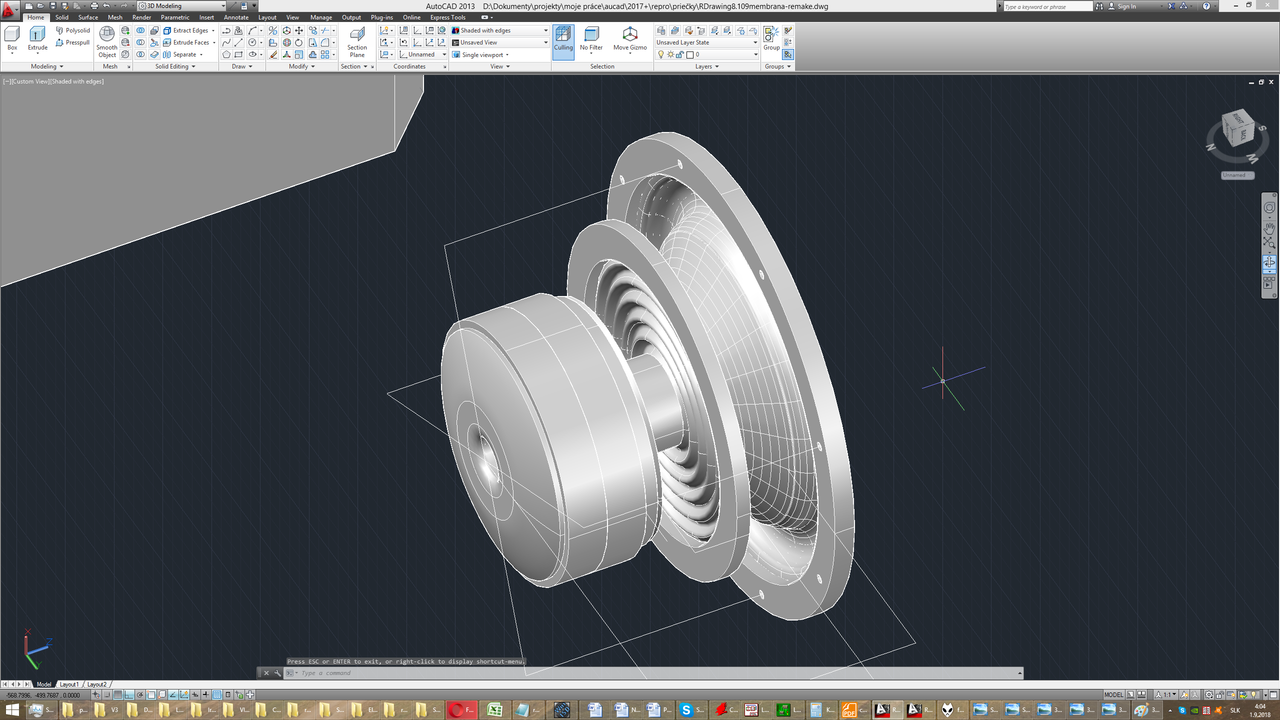The height and width of the screenshot is (720, 1280).
Task: Activate the Extrude tool
Action: pyautogui.click(x=37, y=40)
